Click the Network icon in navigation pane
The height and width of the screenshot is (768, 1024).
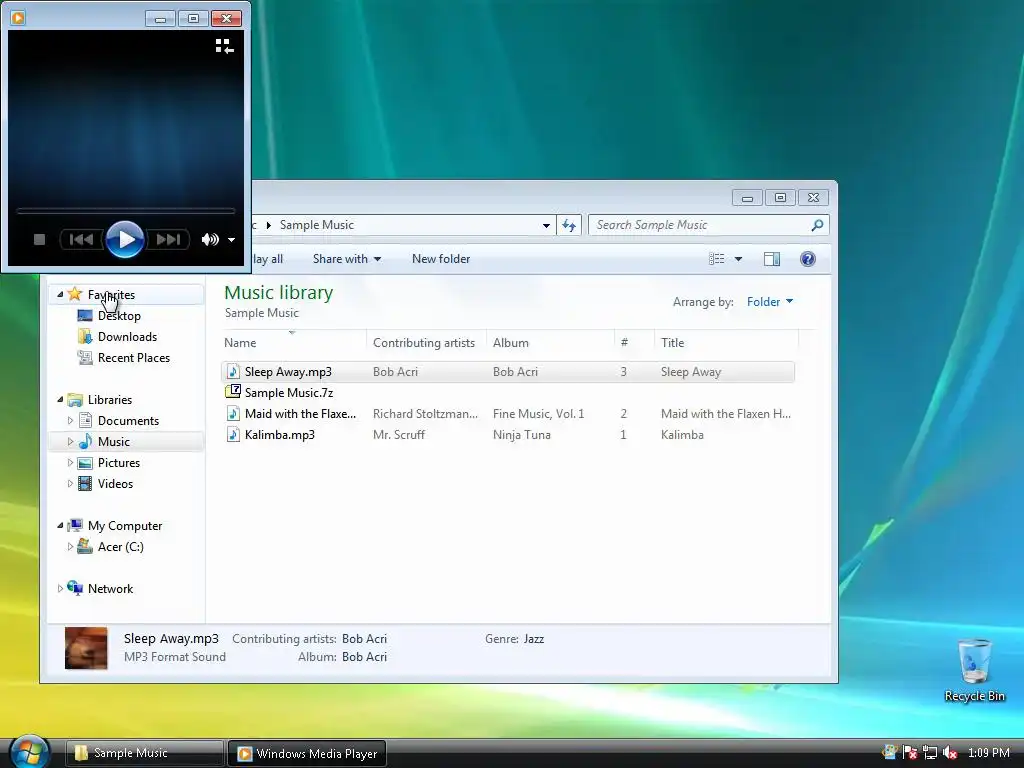tap(75, 588)
